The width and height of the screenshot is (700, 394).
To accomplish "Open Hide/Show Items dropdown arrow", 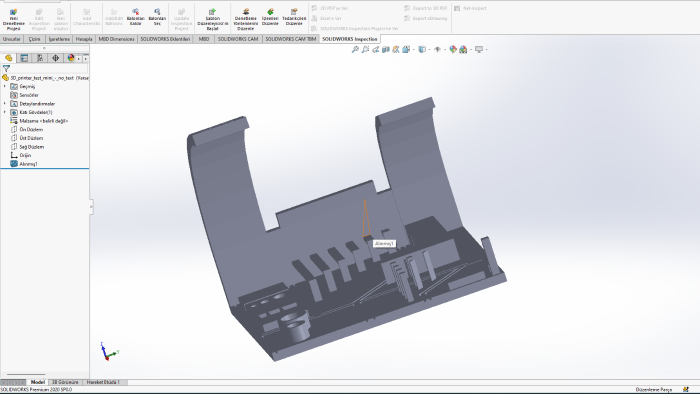I will tap(445, 50).
